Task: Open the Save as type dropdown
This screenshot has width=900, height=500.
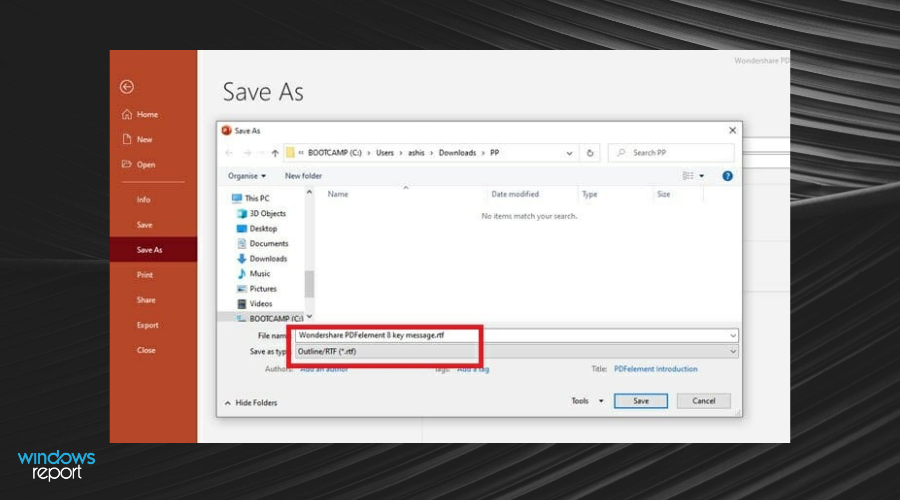Action: click(516, 351)
